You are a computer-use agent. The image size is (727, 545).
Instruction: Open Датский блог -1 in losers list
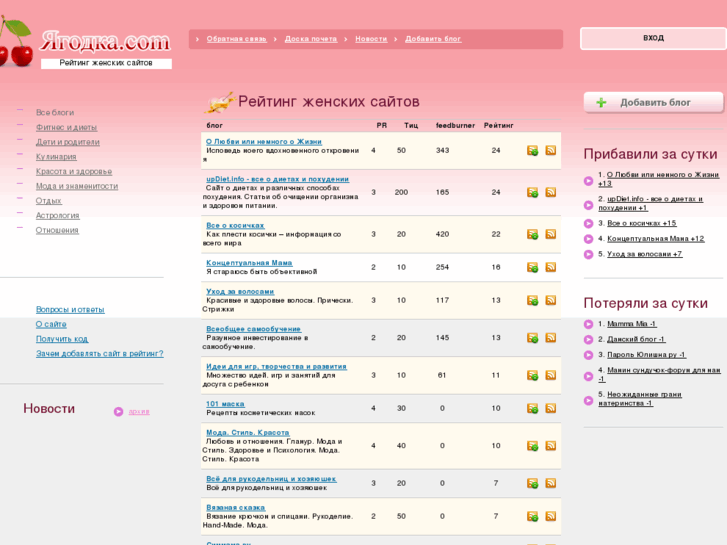pyautogui.click(x=636, y=340)
